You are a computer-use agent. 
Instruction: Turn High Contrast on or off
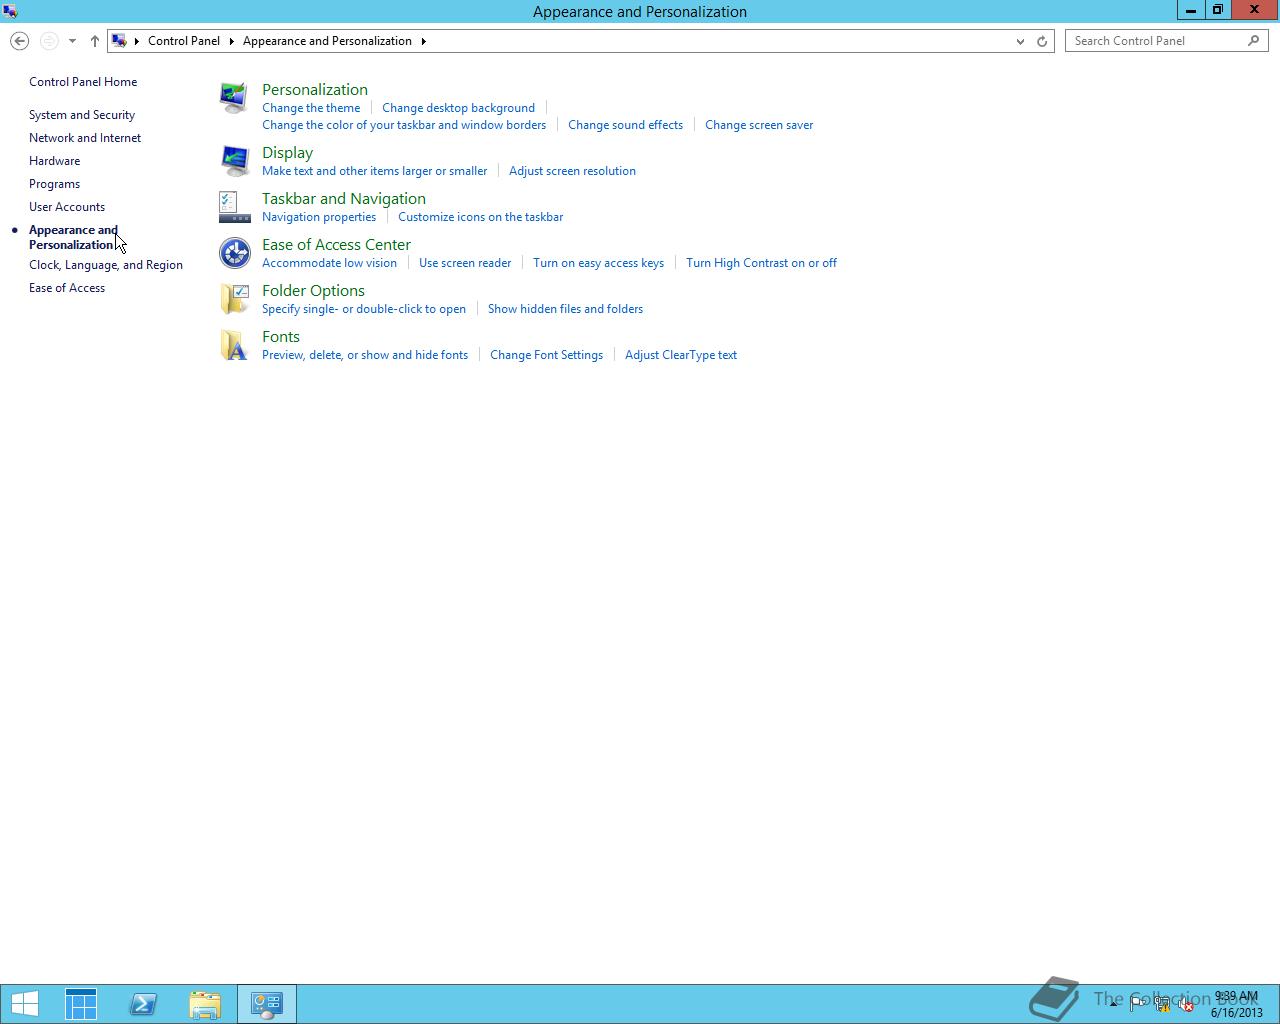(x=761, y=263)
